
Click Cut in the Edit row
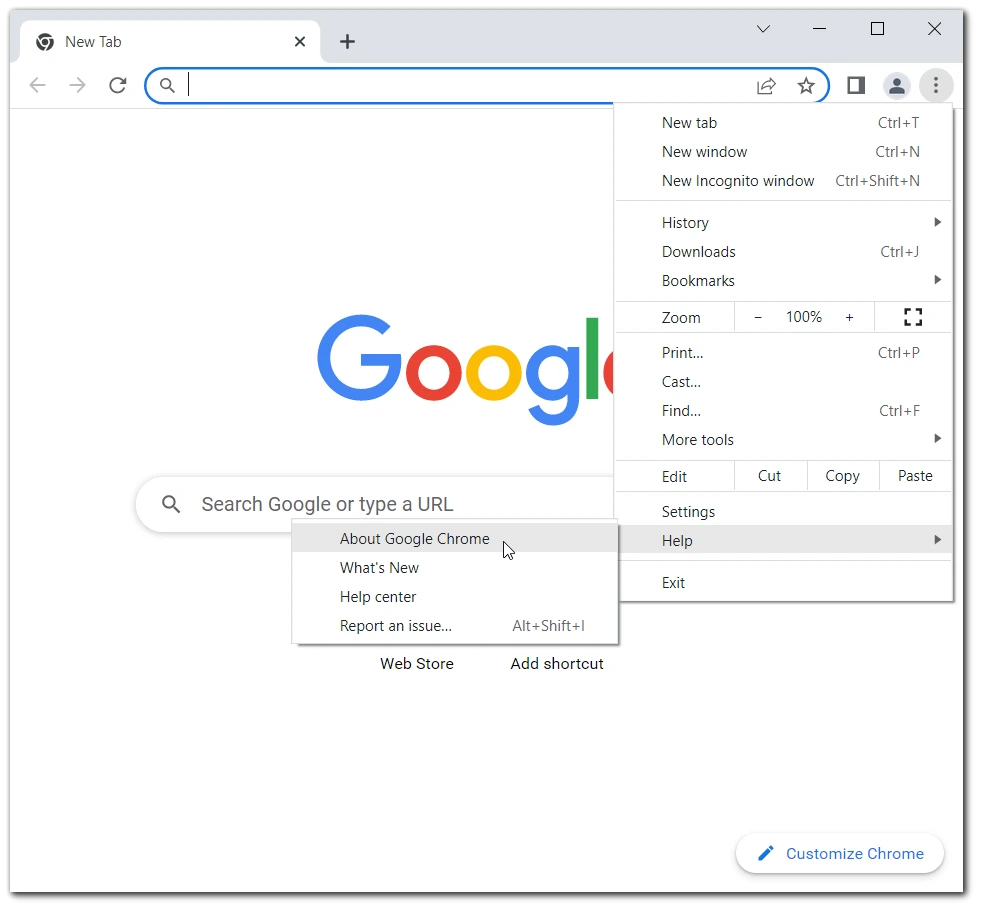(x=770, y=476)
